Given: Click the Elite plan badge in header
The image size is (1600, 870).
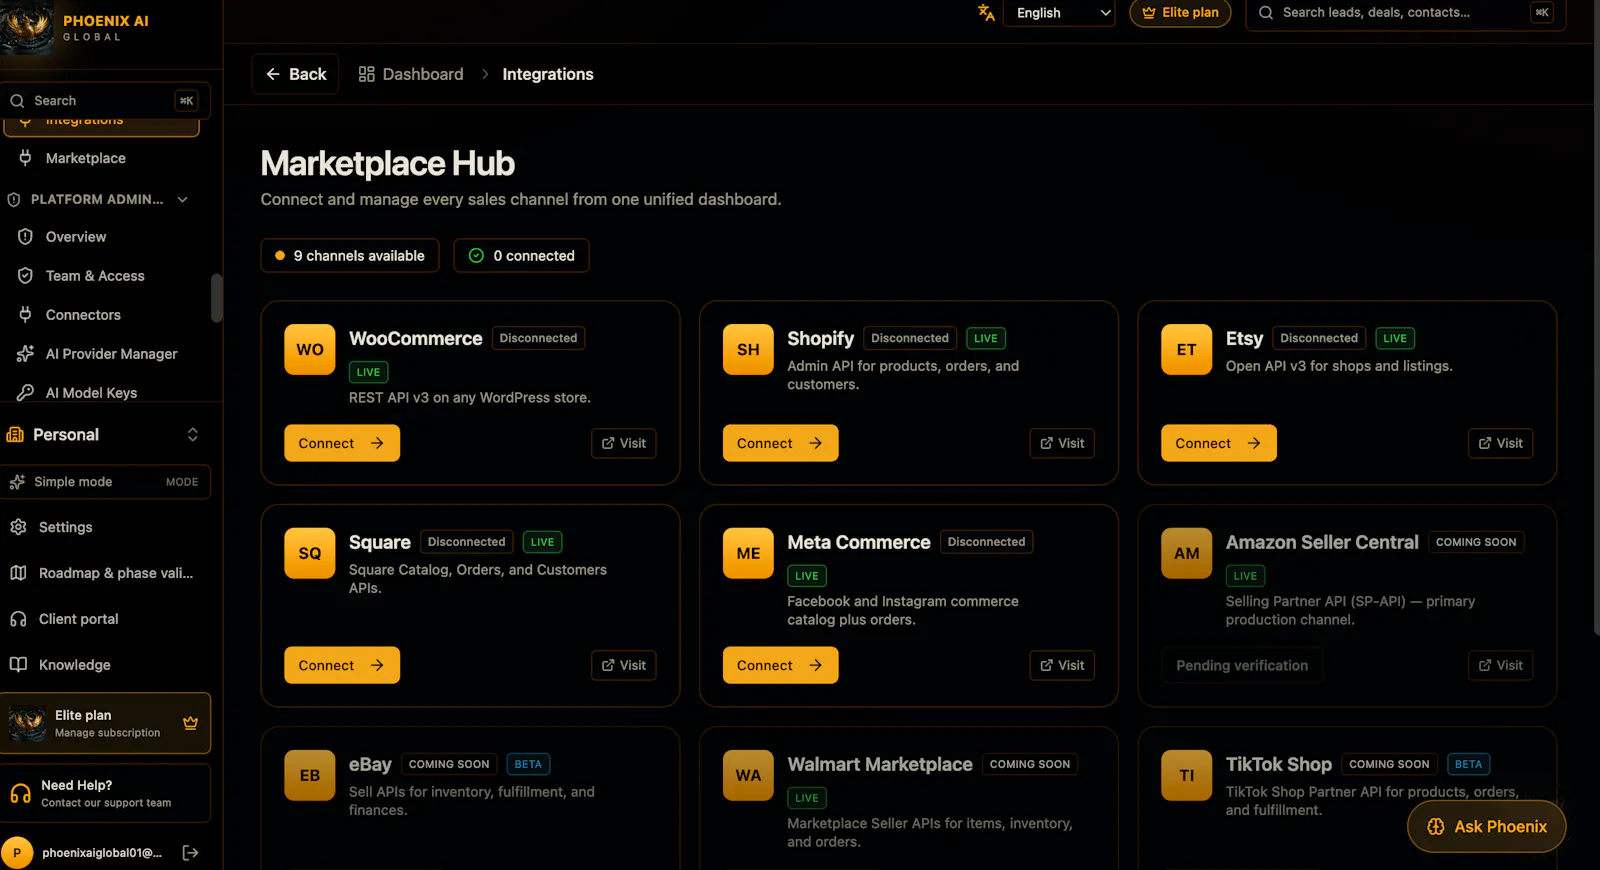Looking at the screenshot, I should tap(1180, 13).
